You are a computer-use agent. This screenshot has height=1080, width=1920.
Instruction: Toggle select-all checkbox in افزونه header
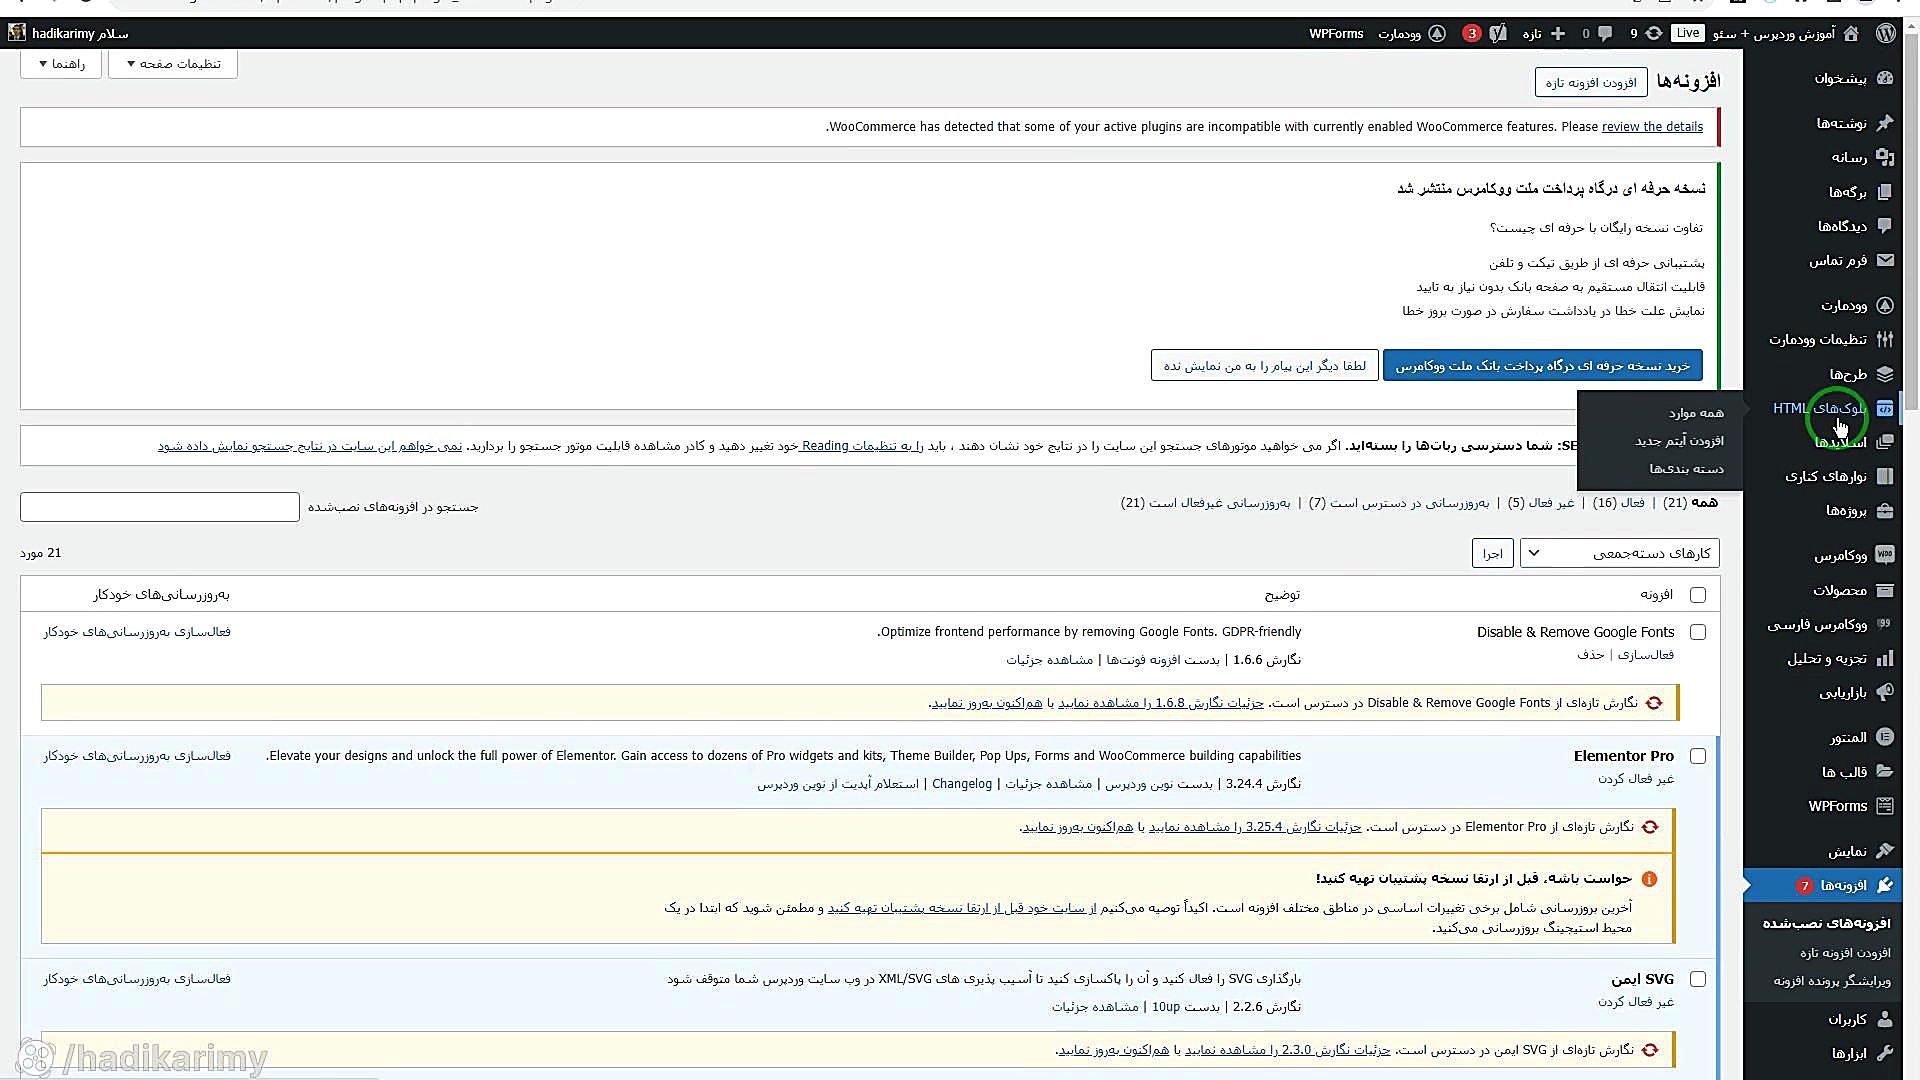pyautogui.click(x=1698, y=595)
